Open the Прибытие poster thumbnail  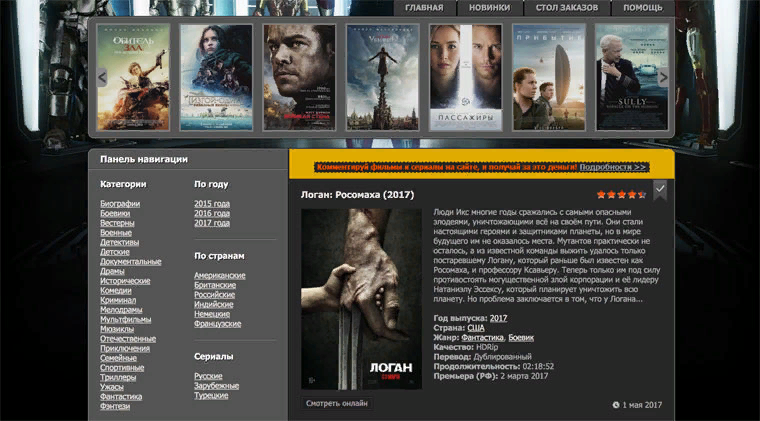pyautogui.click(x=549, y=78)
